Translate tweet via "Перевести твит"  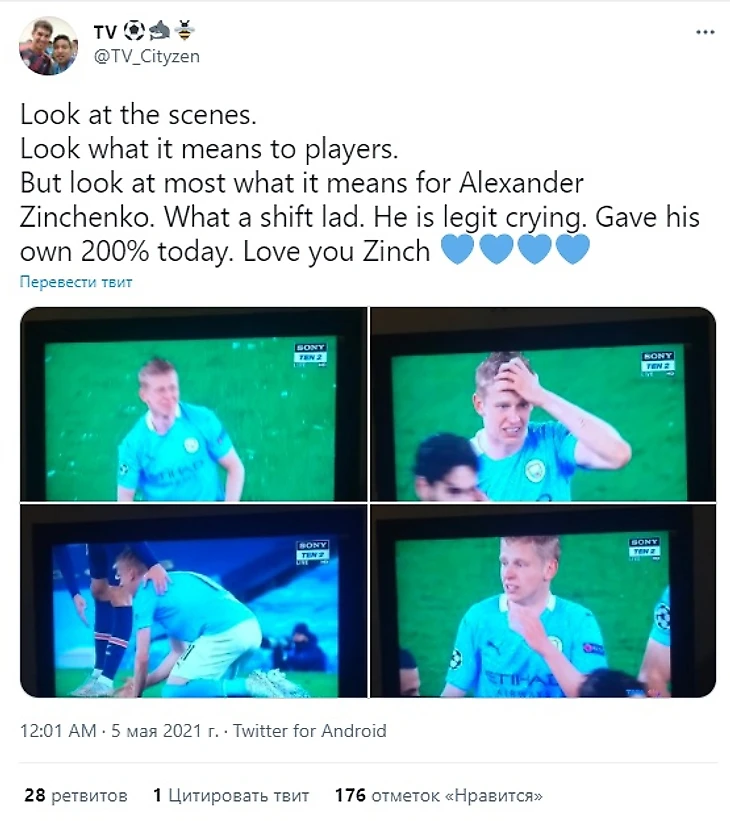point(76,282)
